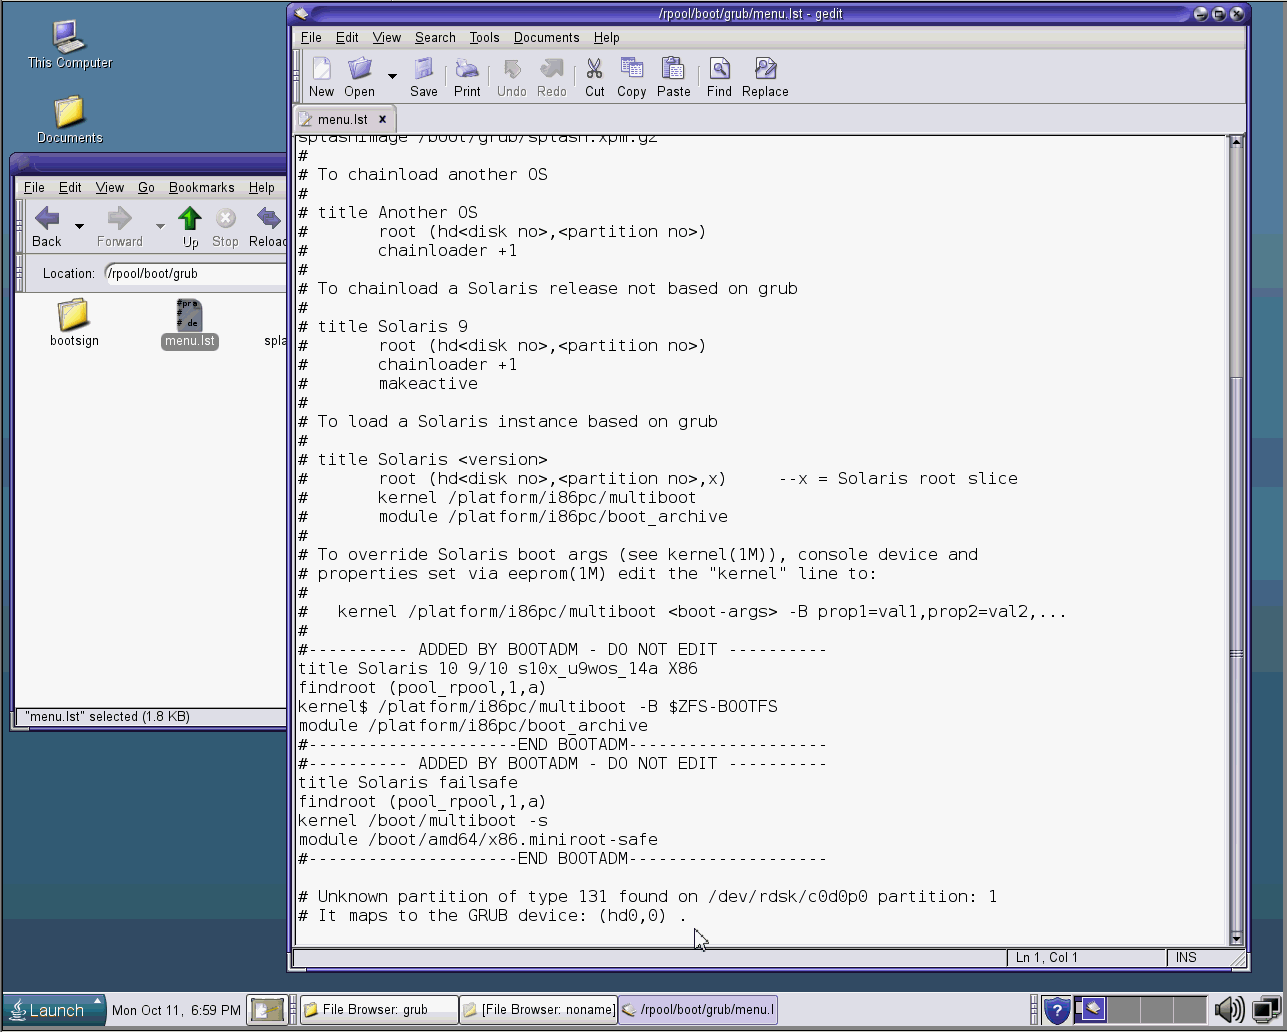The width and height of the screenshot is (1287, 1032).
Task: Open gedit's File menu
Action: 311,37
